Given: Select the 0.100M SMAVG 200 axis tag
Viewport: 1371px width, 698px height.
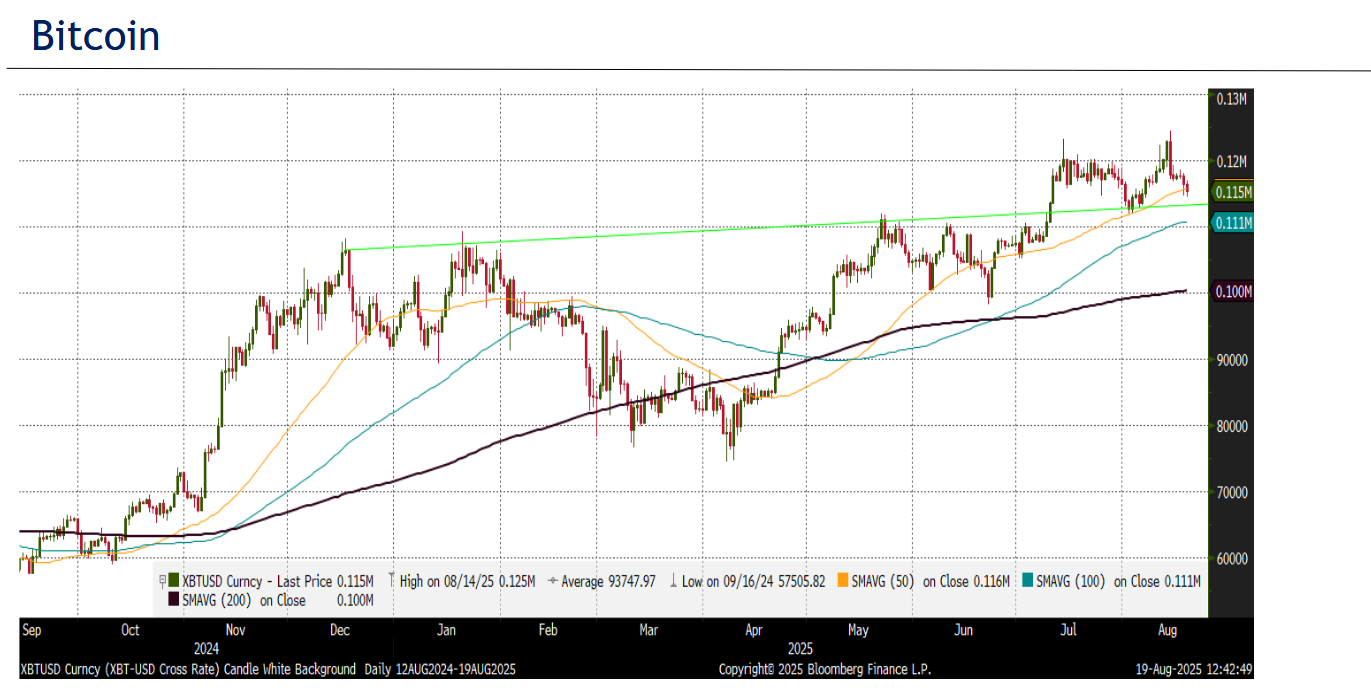Looking at the screenshot, I should click(1233, 292).
